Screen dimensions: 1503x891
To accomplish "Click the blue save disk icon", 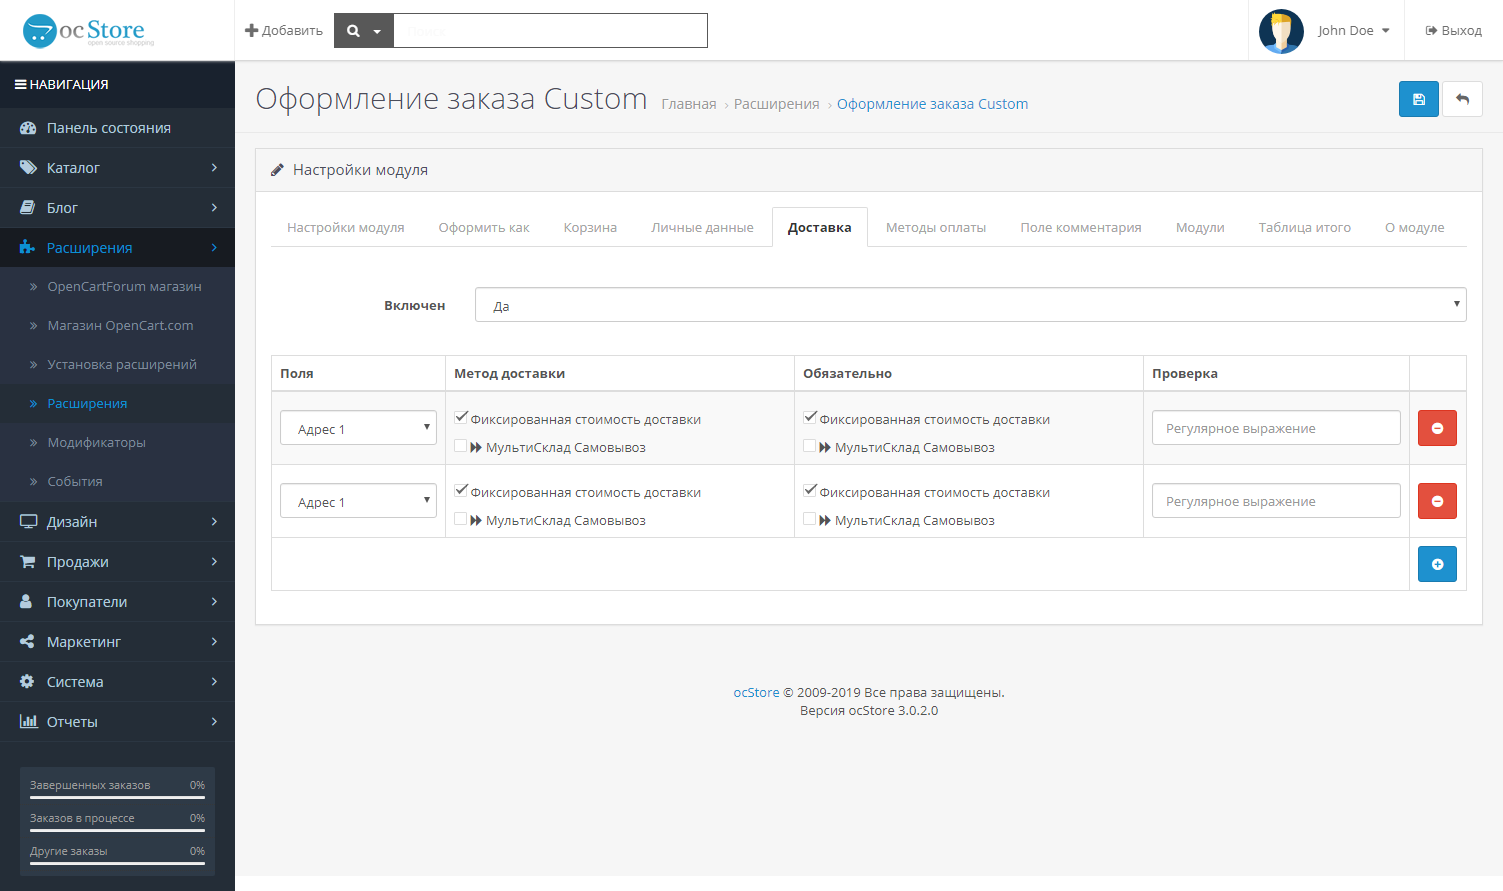I will [1418, 99].
